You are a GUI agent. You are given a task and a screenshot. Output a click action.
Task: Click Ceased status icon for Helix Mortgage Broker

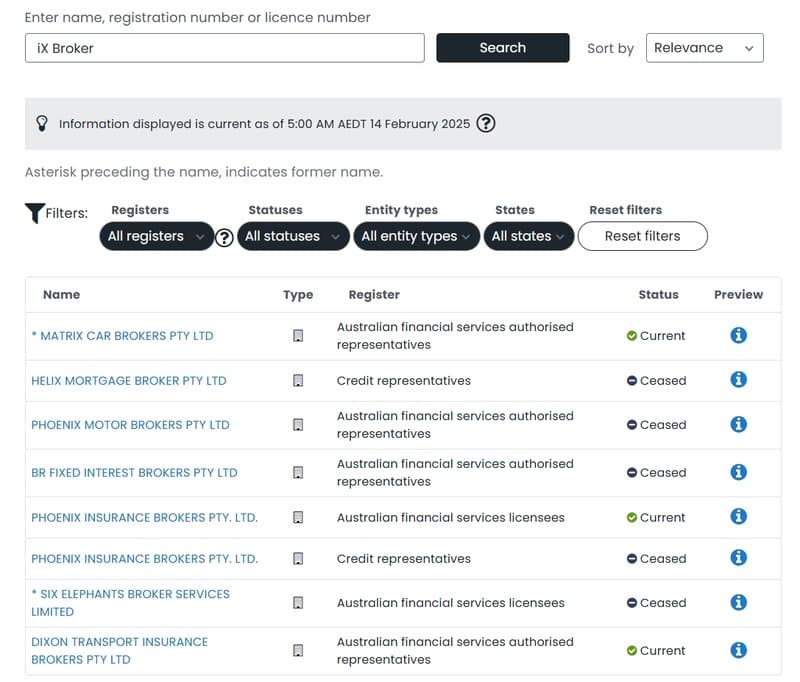coord(632,381)
